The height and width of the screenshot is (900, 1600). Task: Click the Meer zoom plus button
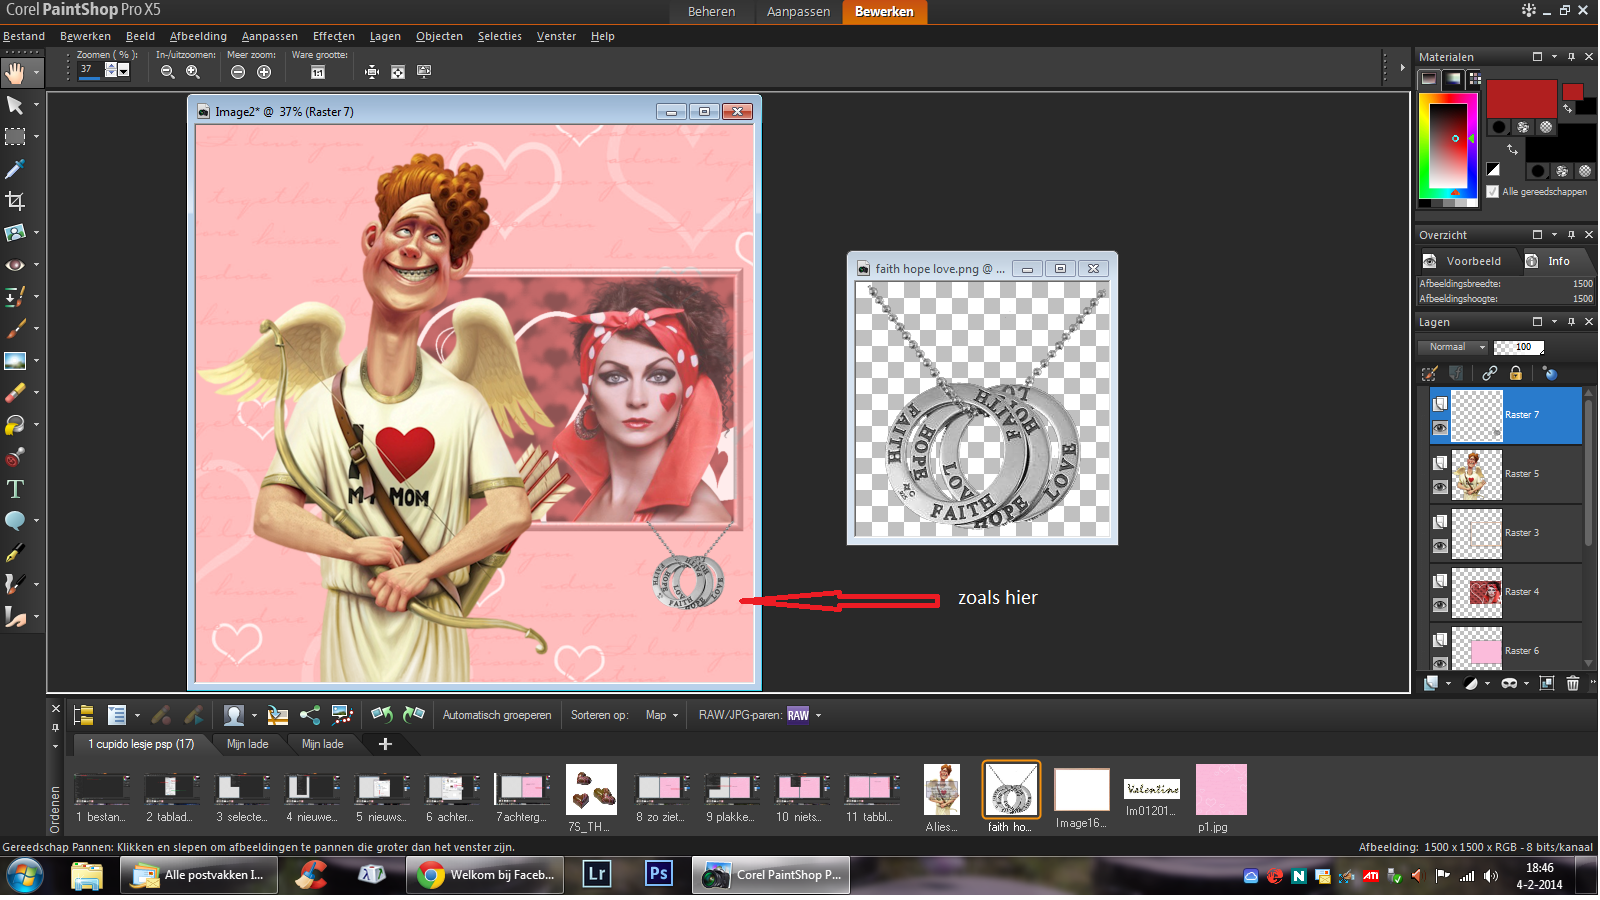click(264, 72)
